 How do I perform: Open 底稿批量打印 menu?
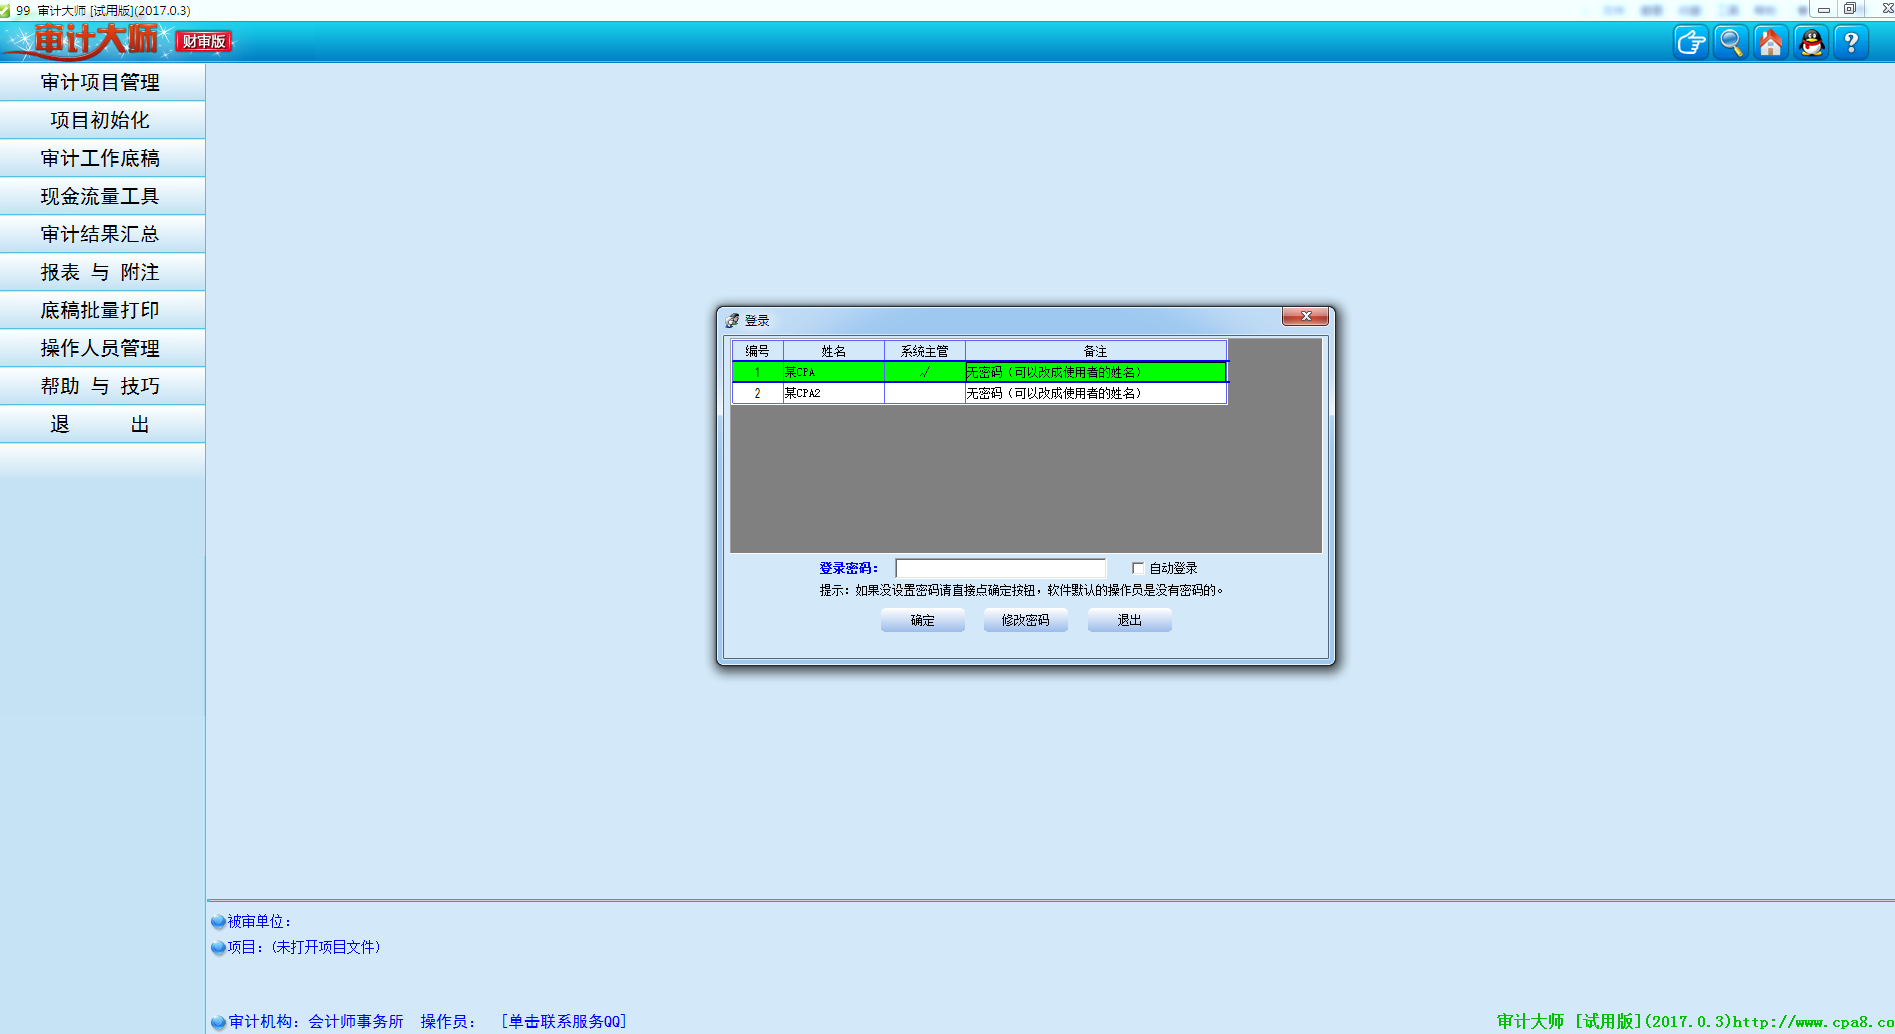click(102, 310)
